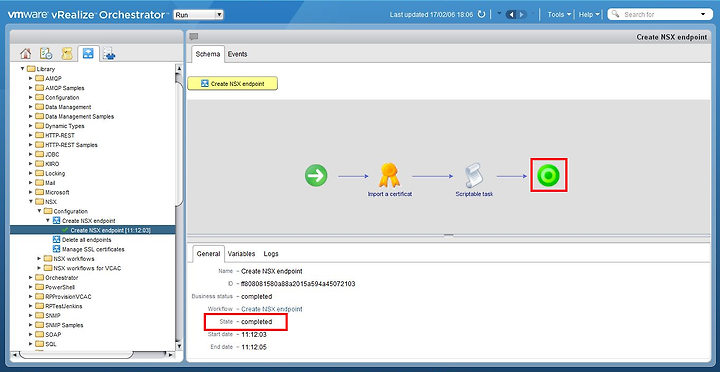
Task: Select the Manage SSL certificates workflow
Action: (93, 249)
